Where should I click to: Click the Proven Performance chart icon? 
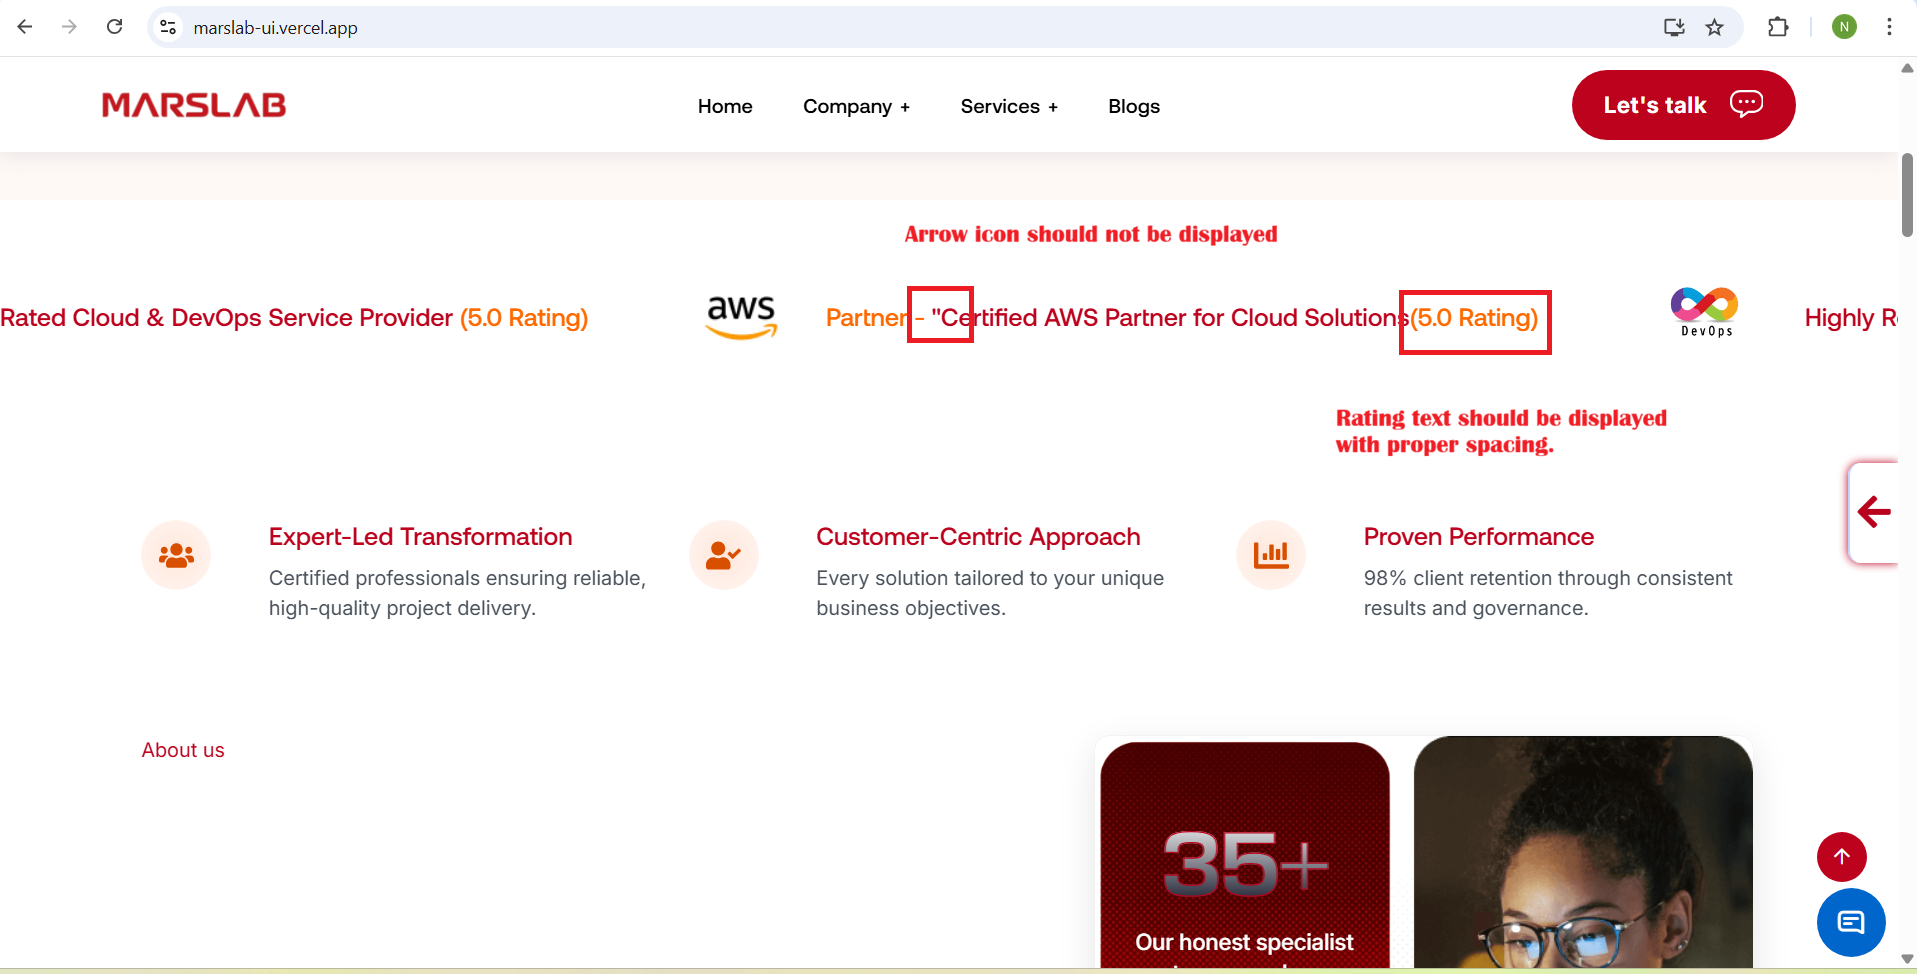click(x=1271, y=555)
